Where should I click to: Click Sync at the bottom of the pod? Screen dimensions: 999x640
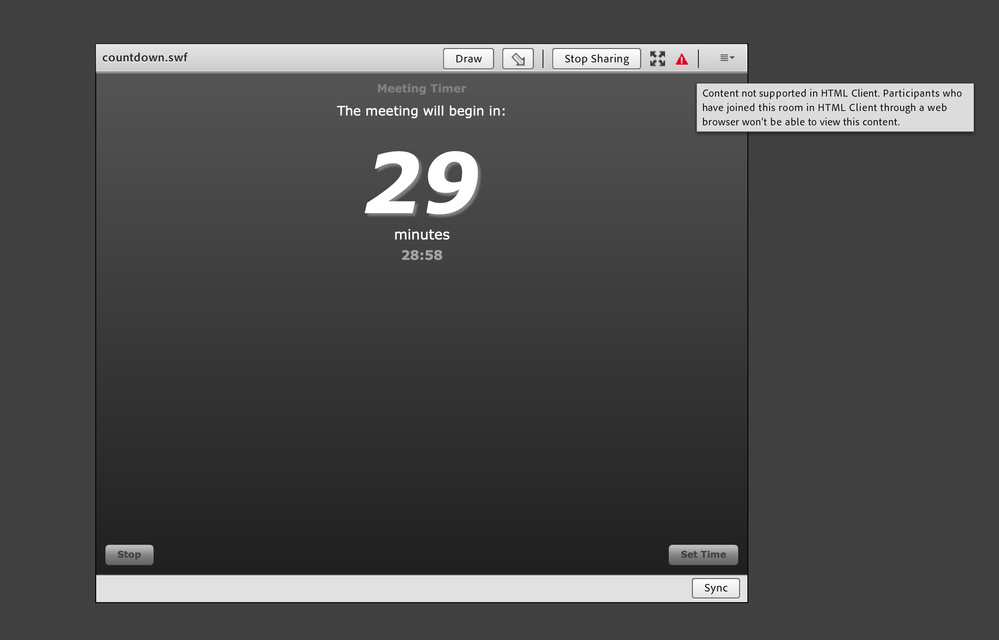click(715, 588)
